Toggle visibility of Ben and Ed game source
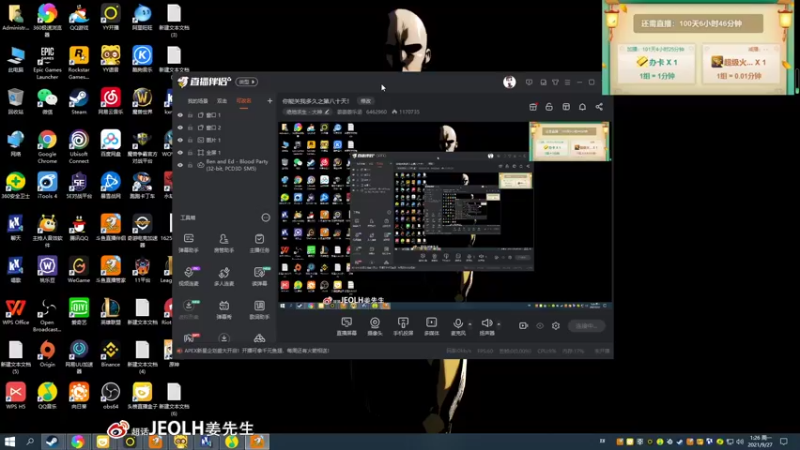This screenshot has width=800, height=450. (180, 165)
